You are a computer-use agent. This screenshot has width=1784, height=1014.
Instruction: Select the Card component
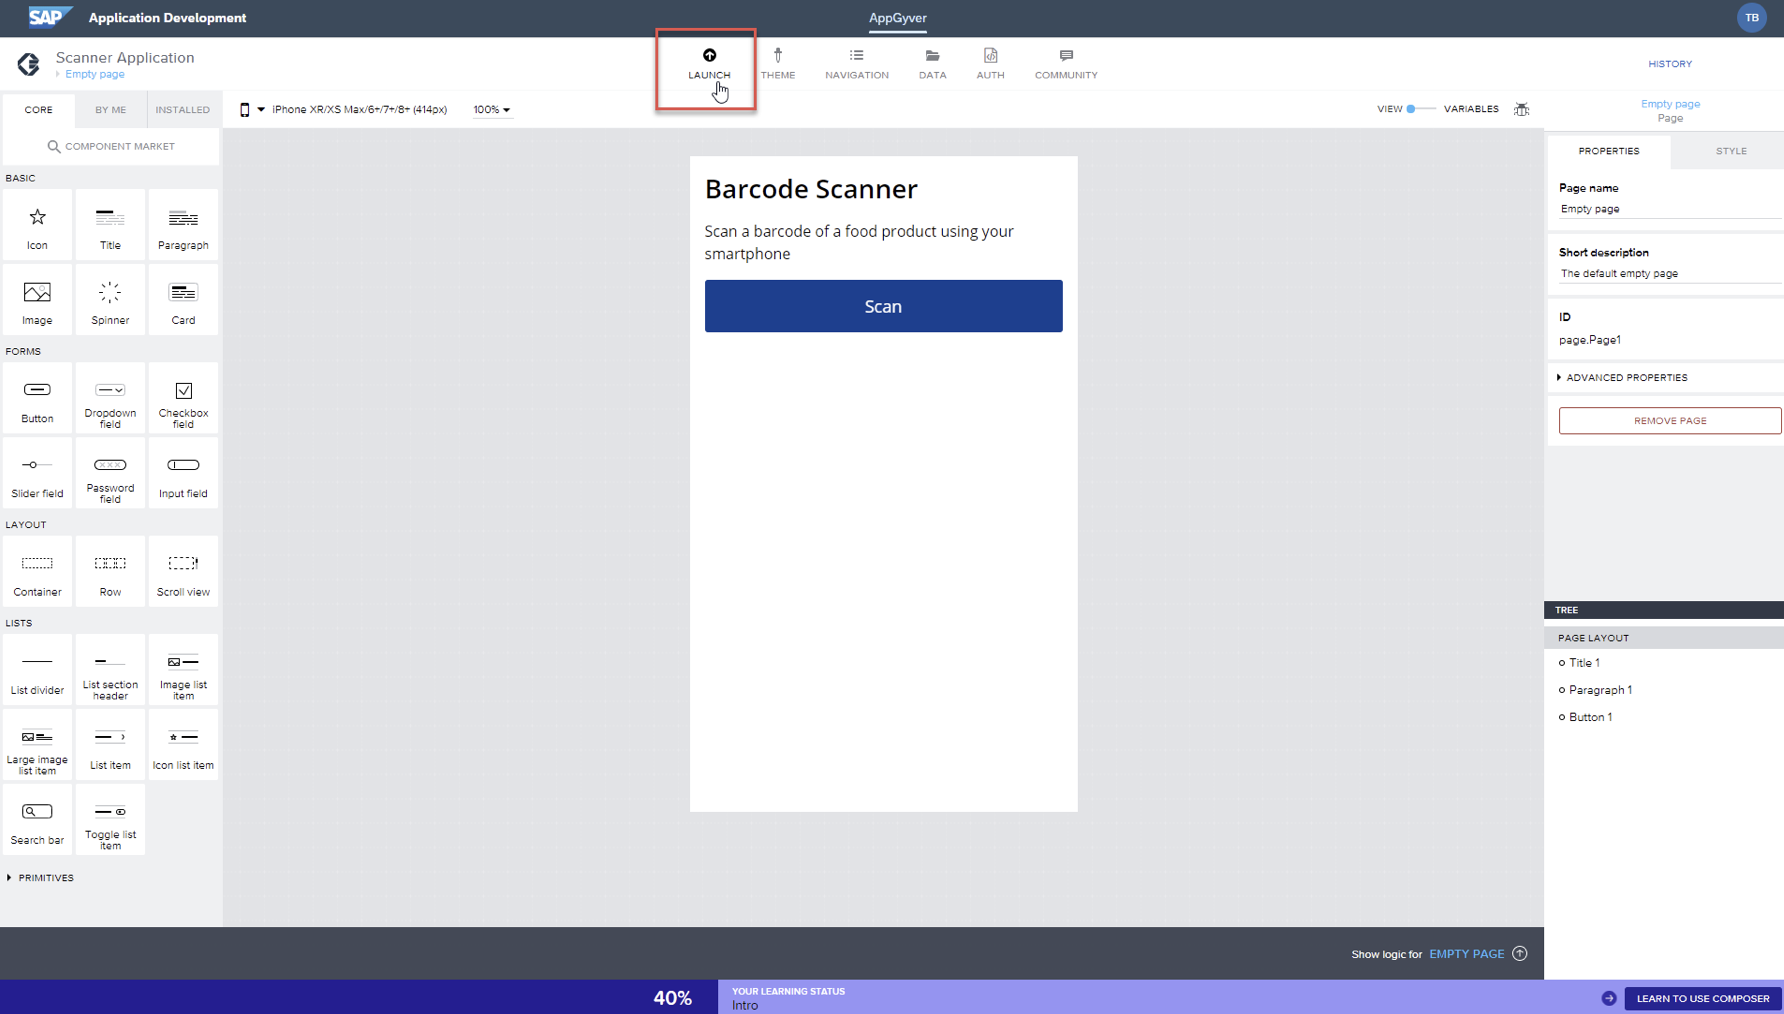(183, 300)
